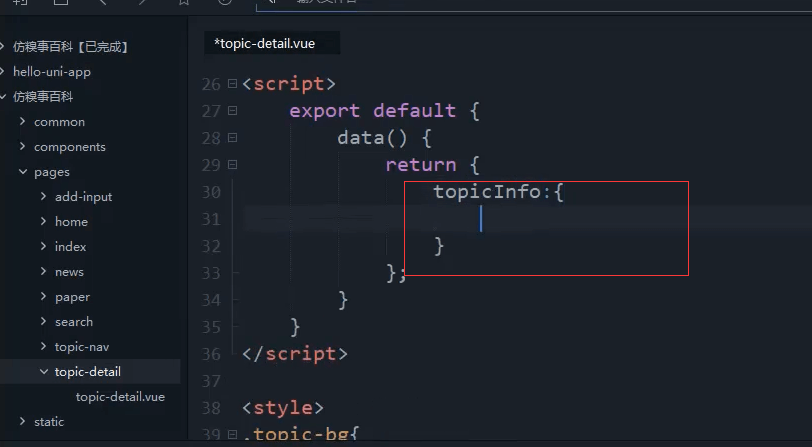Expand the index folder arrow
Image resolution: width=812 pixels, height=447 pixels.
[x=44, y=246]
